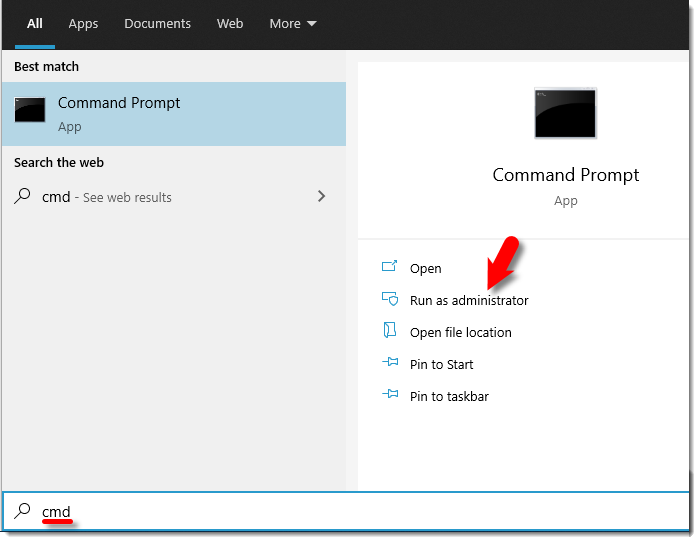The width and height of the screenshot is (699, 542).
Task: Click the search box magnifier icon
Action: [23, 511]
